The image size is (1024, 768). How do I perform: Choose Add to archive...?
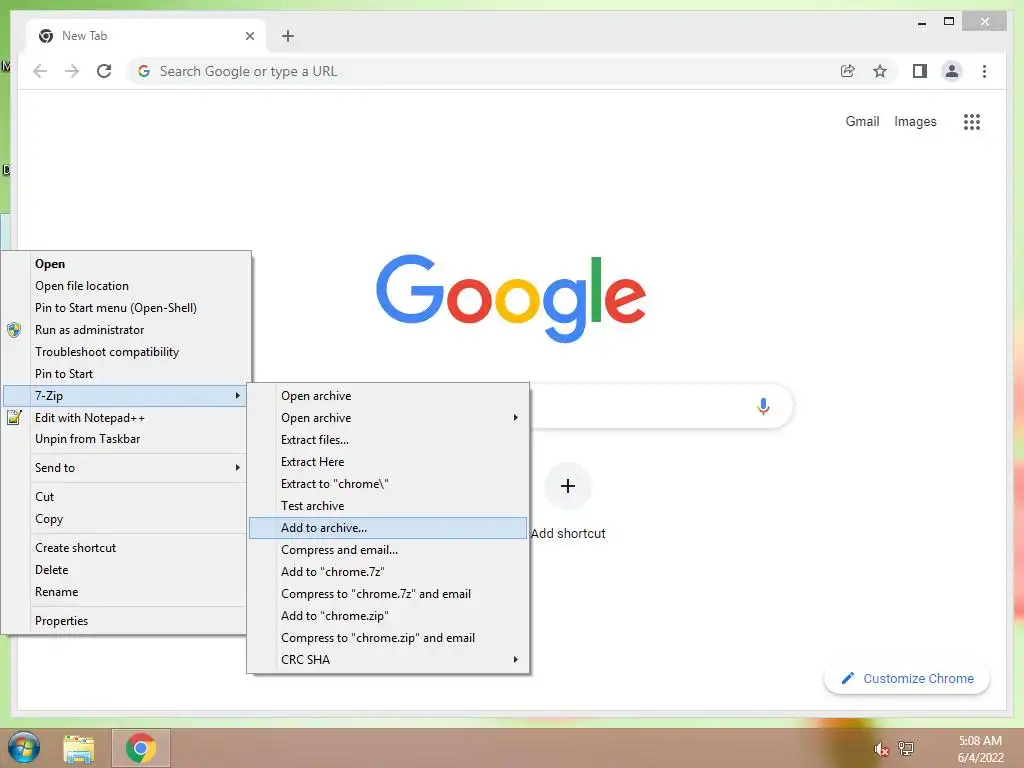click(x=388, y=528)
